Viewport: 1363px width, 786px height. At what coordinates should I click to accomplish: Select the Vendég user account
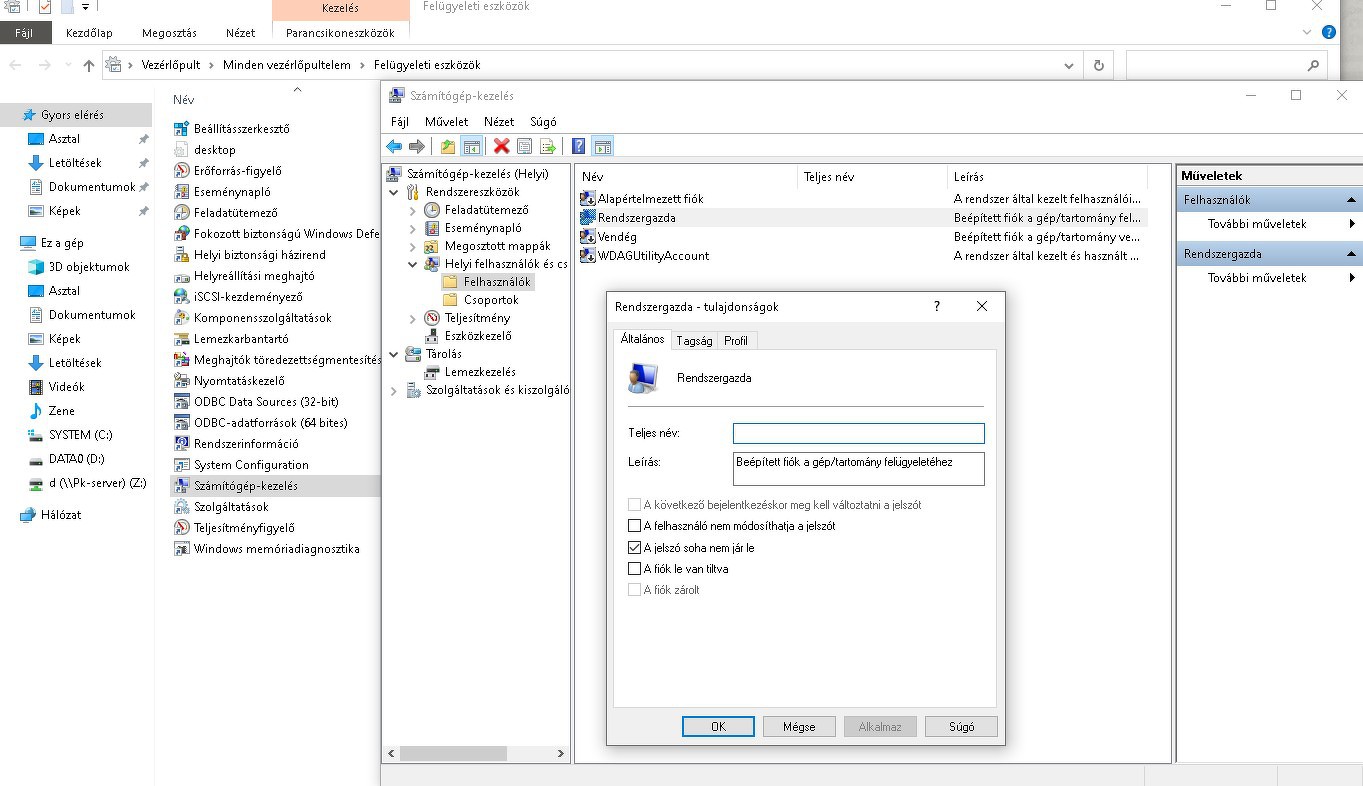coord(617,237)
